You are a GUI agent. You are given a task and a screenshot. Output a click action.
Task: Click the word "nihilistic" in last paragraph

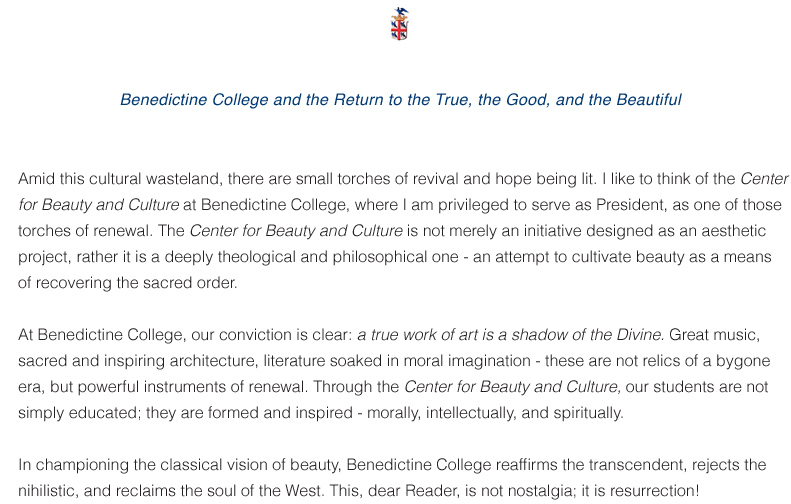click(53, 491)
